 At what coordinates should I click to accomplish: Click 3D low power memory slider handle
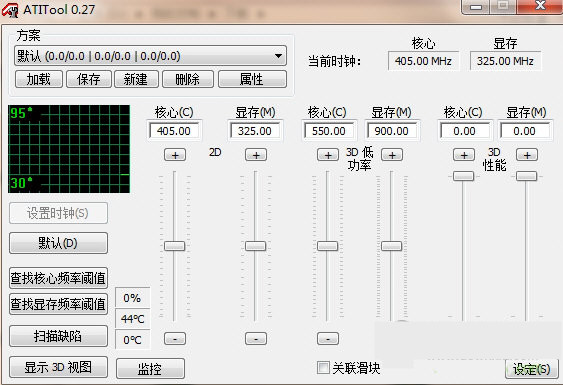pyautogui.click(x=391, y=246)
